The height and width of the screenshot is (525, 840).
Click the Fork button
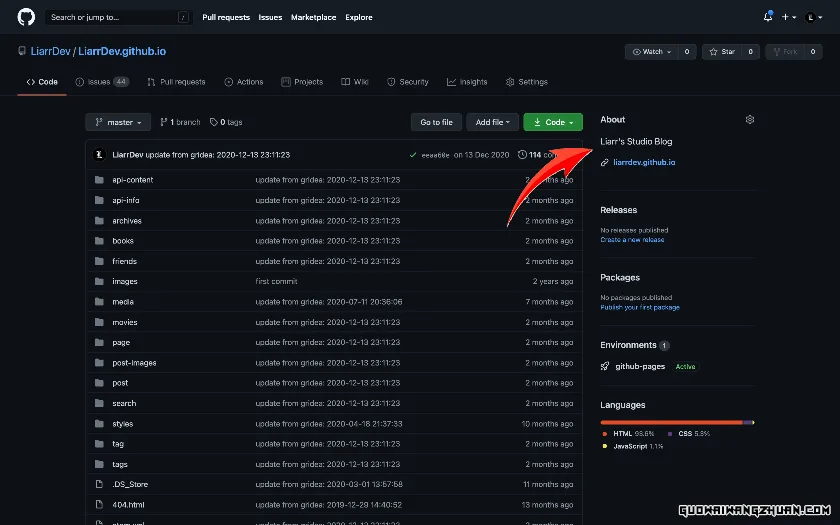point(785,51)
